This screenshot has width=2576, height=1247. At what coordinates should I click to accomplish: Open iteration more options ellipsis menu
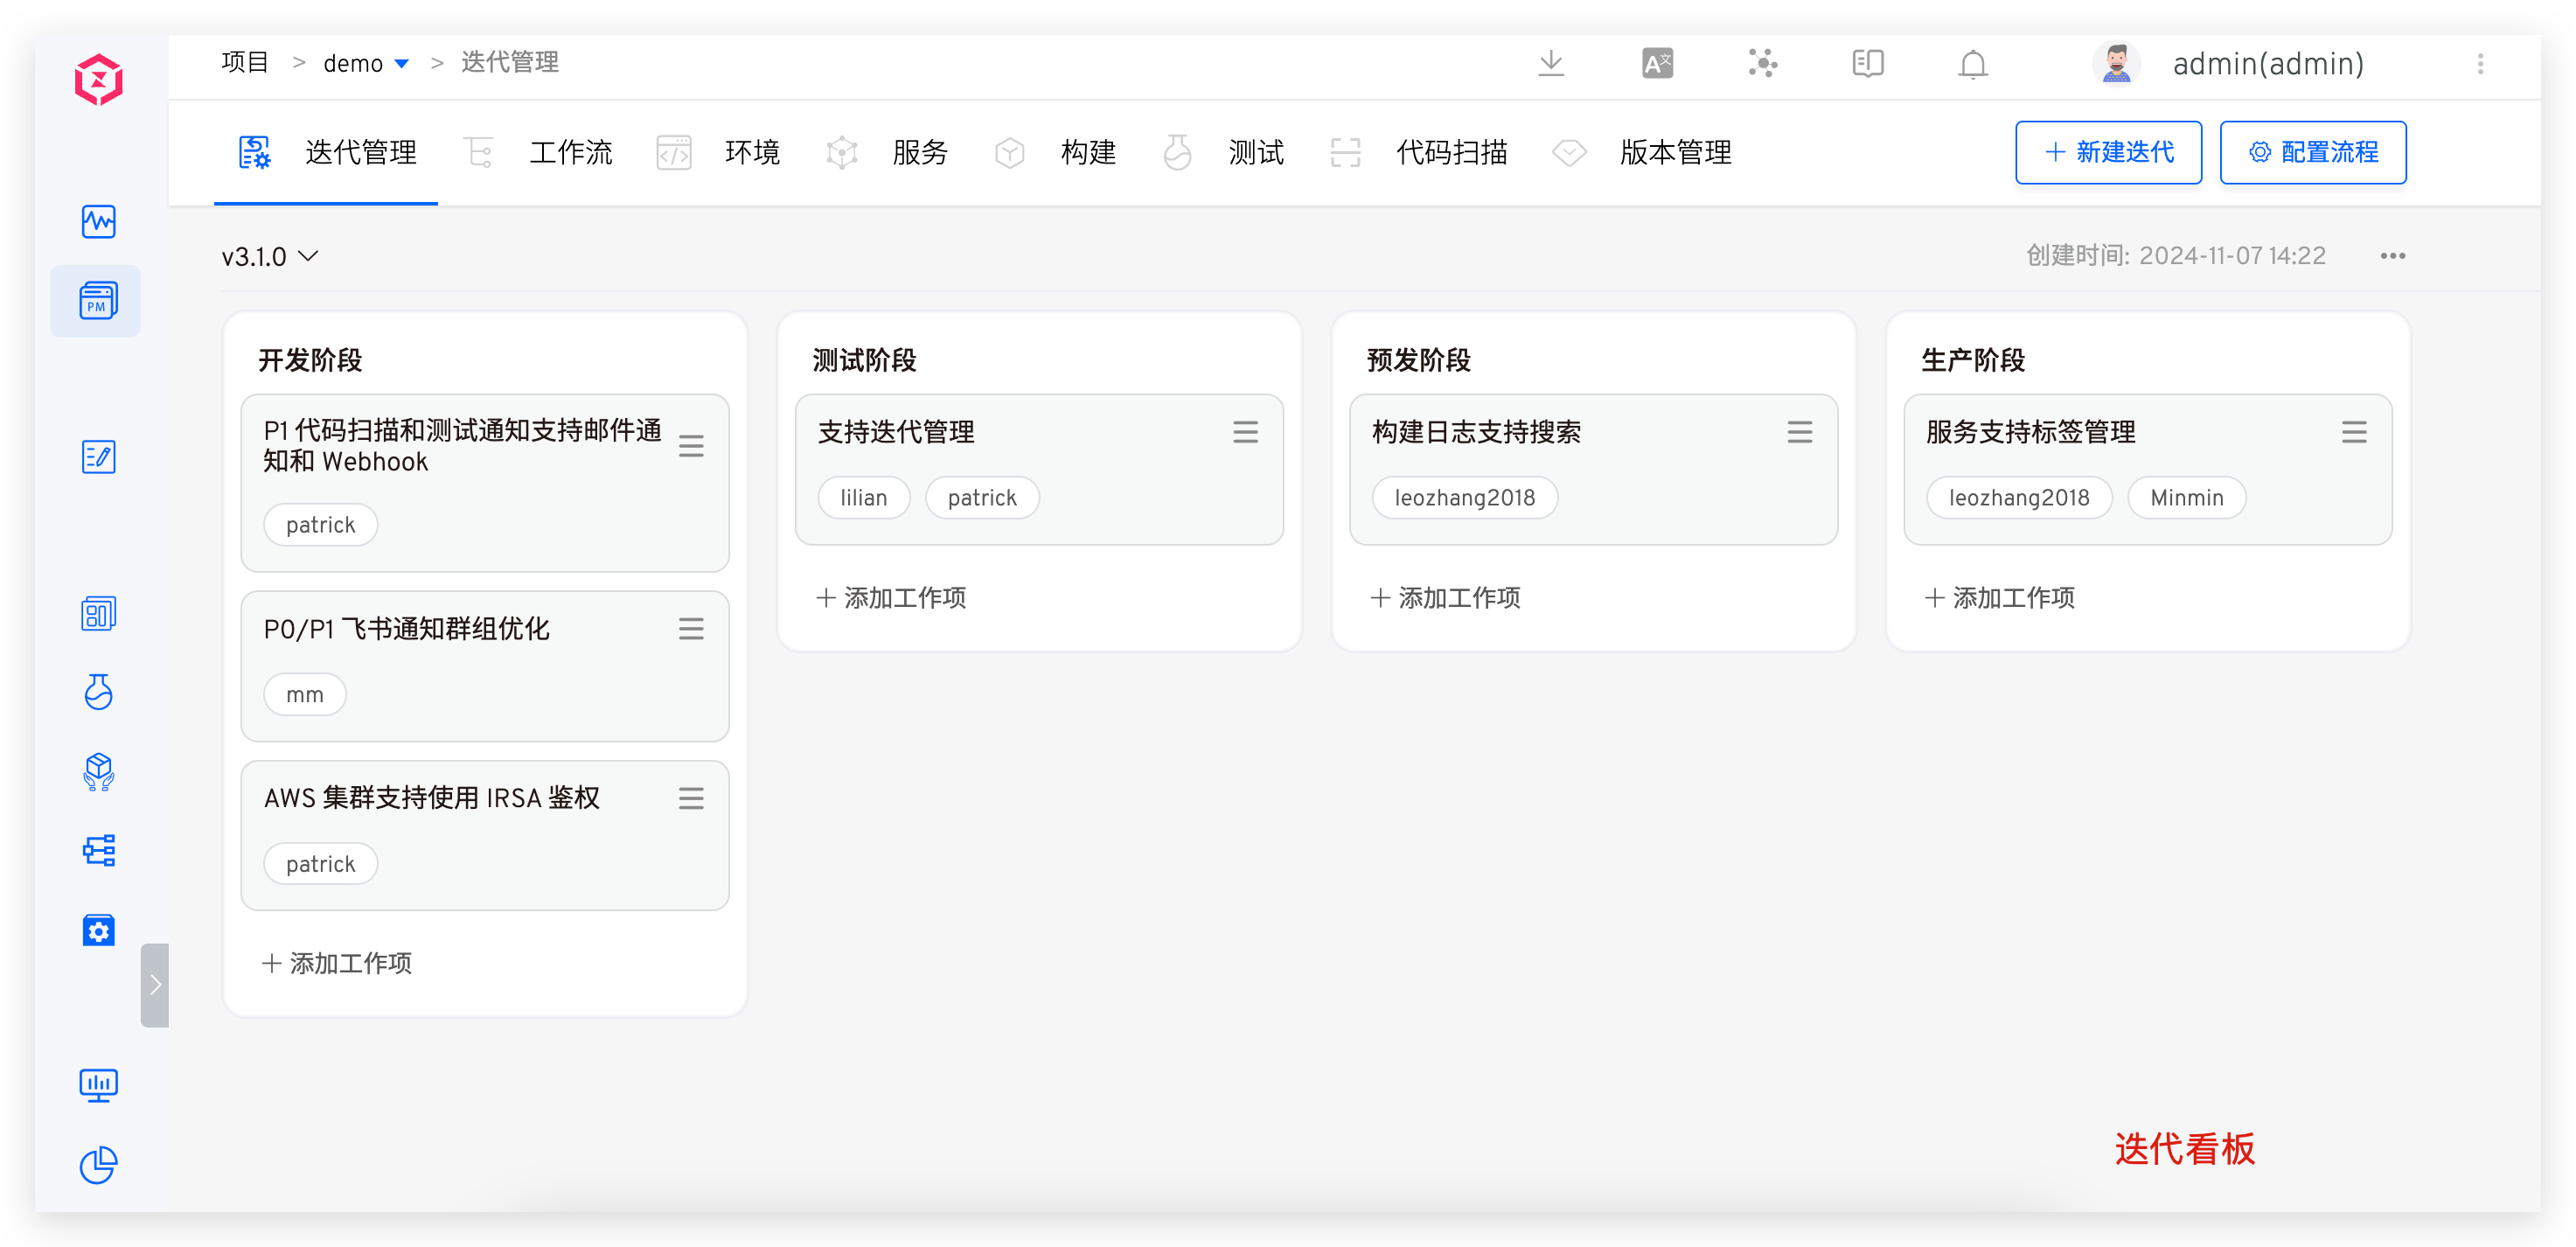tap(2392, 256)
